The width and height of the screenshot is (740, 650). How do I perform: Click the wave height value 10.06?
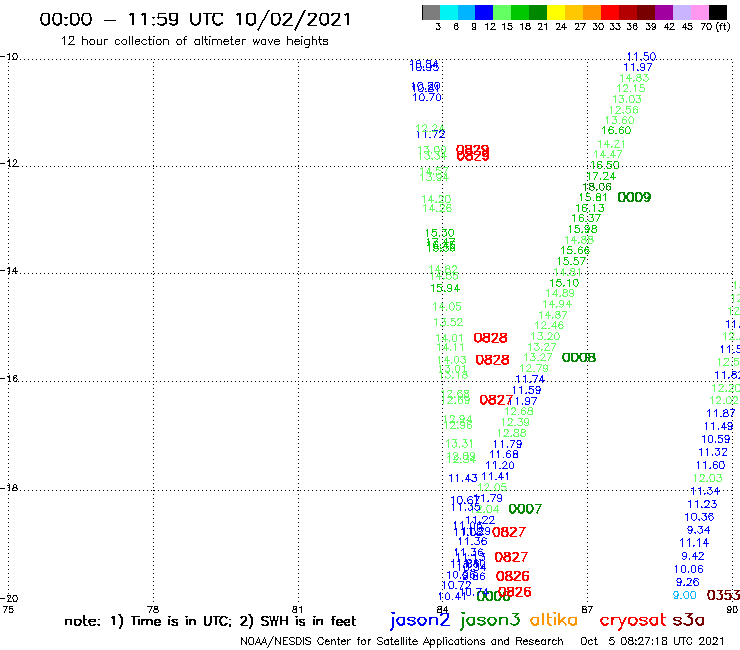[689, 569]
